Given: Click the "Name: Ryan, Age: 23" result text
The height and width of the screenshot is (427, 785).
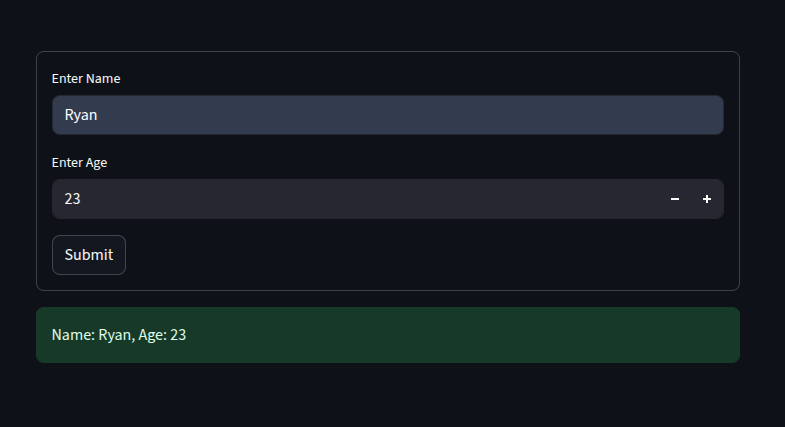Looking at the screenshot, I should tap(119, 335).
